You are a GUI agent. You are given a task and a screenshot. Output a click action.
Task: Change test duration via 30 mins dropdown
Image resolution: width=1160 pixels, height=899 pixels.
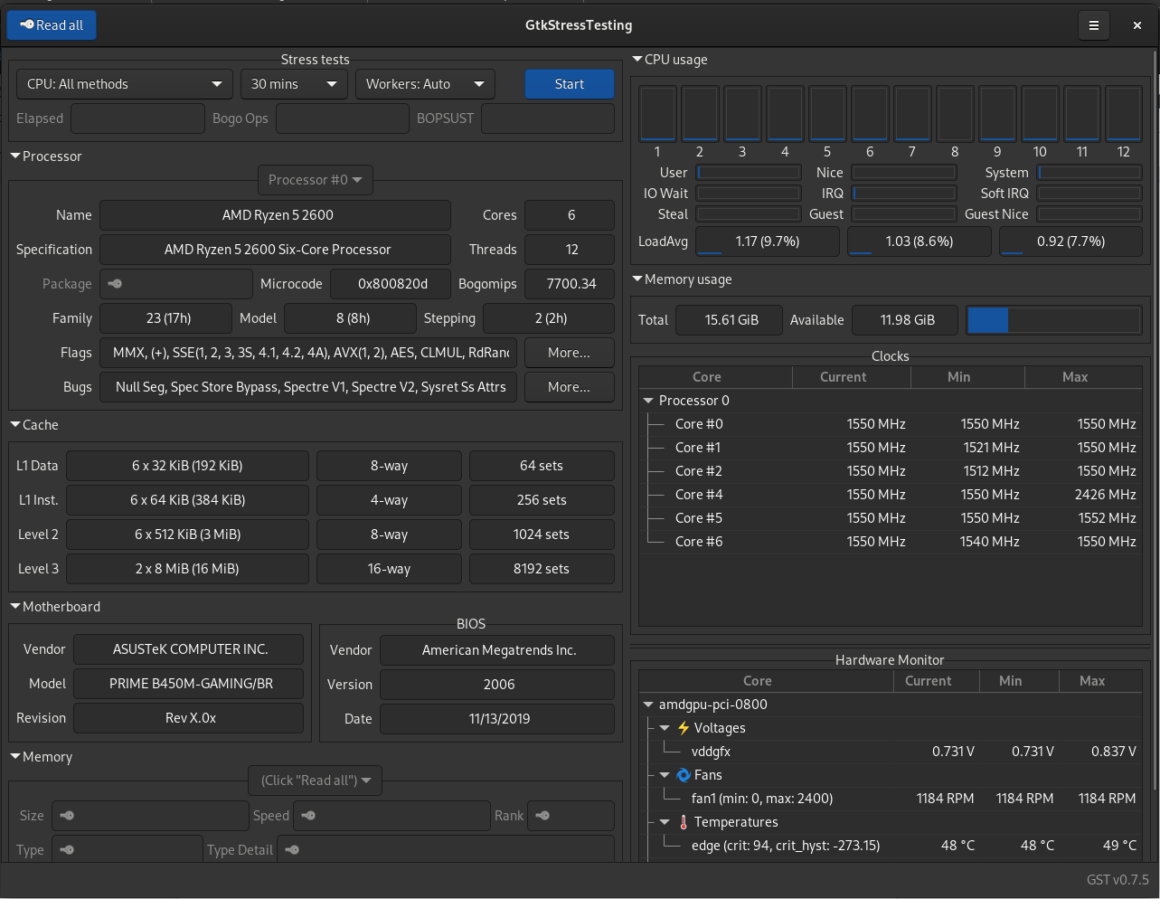point(294,84)
